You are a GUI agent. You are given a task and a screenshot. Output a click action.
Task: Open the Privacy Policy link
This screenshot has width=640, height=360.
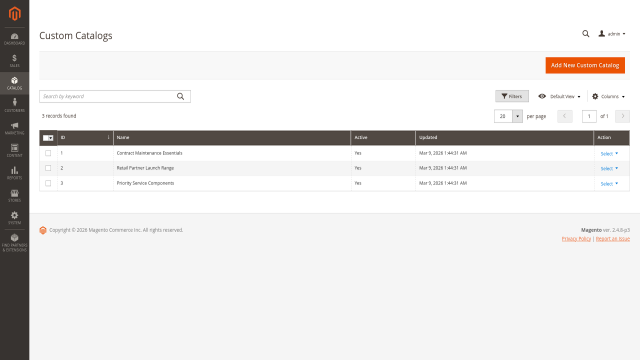[576, 239]
